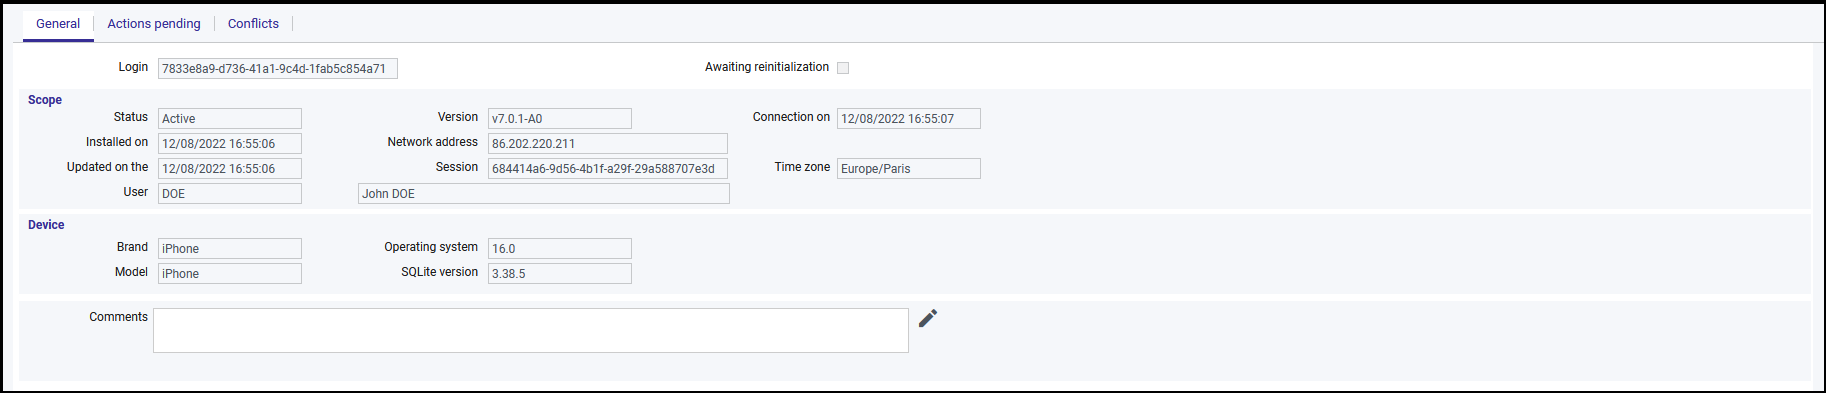Click the Updated on the date field
The image size is (1826, 393).
click(230, 168)
